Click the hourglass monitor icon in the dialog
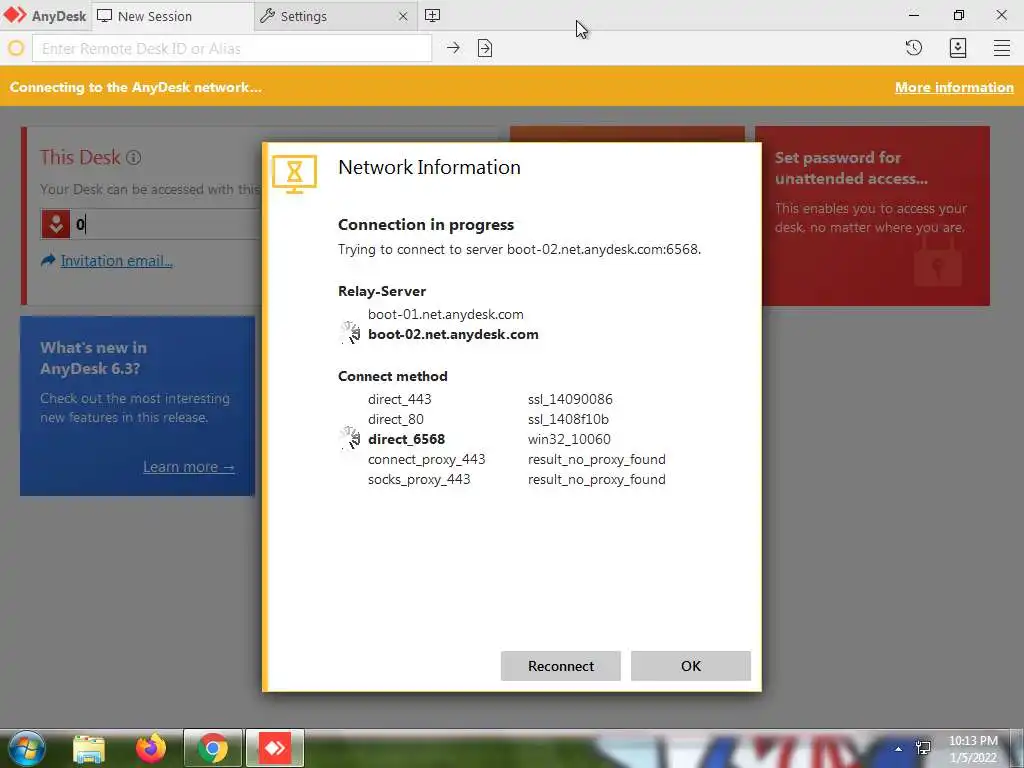Image resolution: width=1024 pixels, height=768 pixels. [295, 174]
